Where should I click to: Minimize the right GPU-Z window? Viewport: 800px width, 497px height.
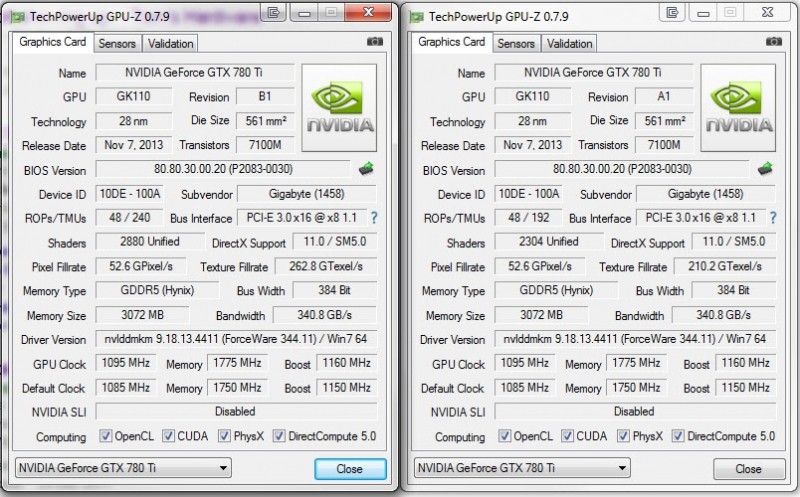click(704, 12)
